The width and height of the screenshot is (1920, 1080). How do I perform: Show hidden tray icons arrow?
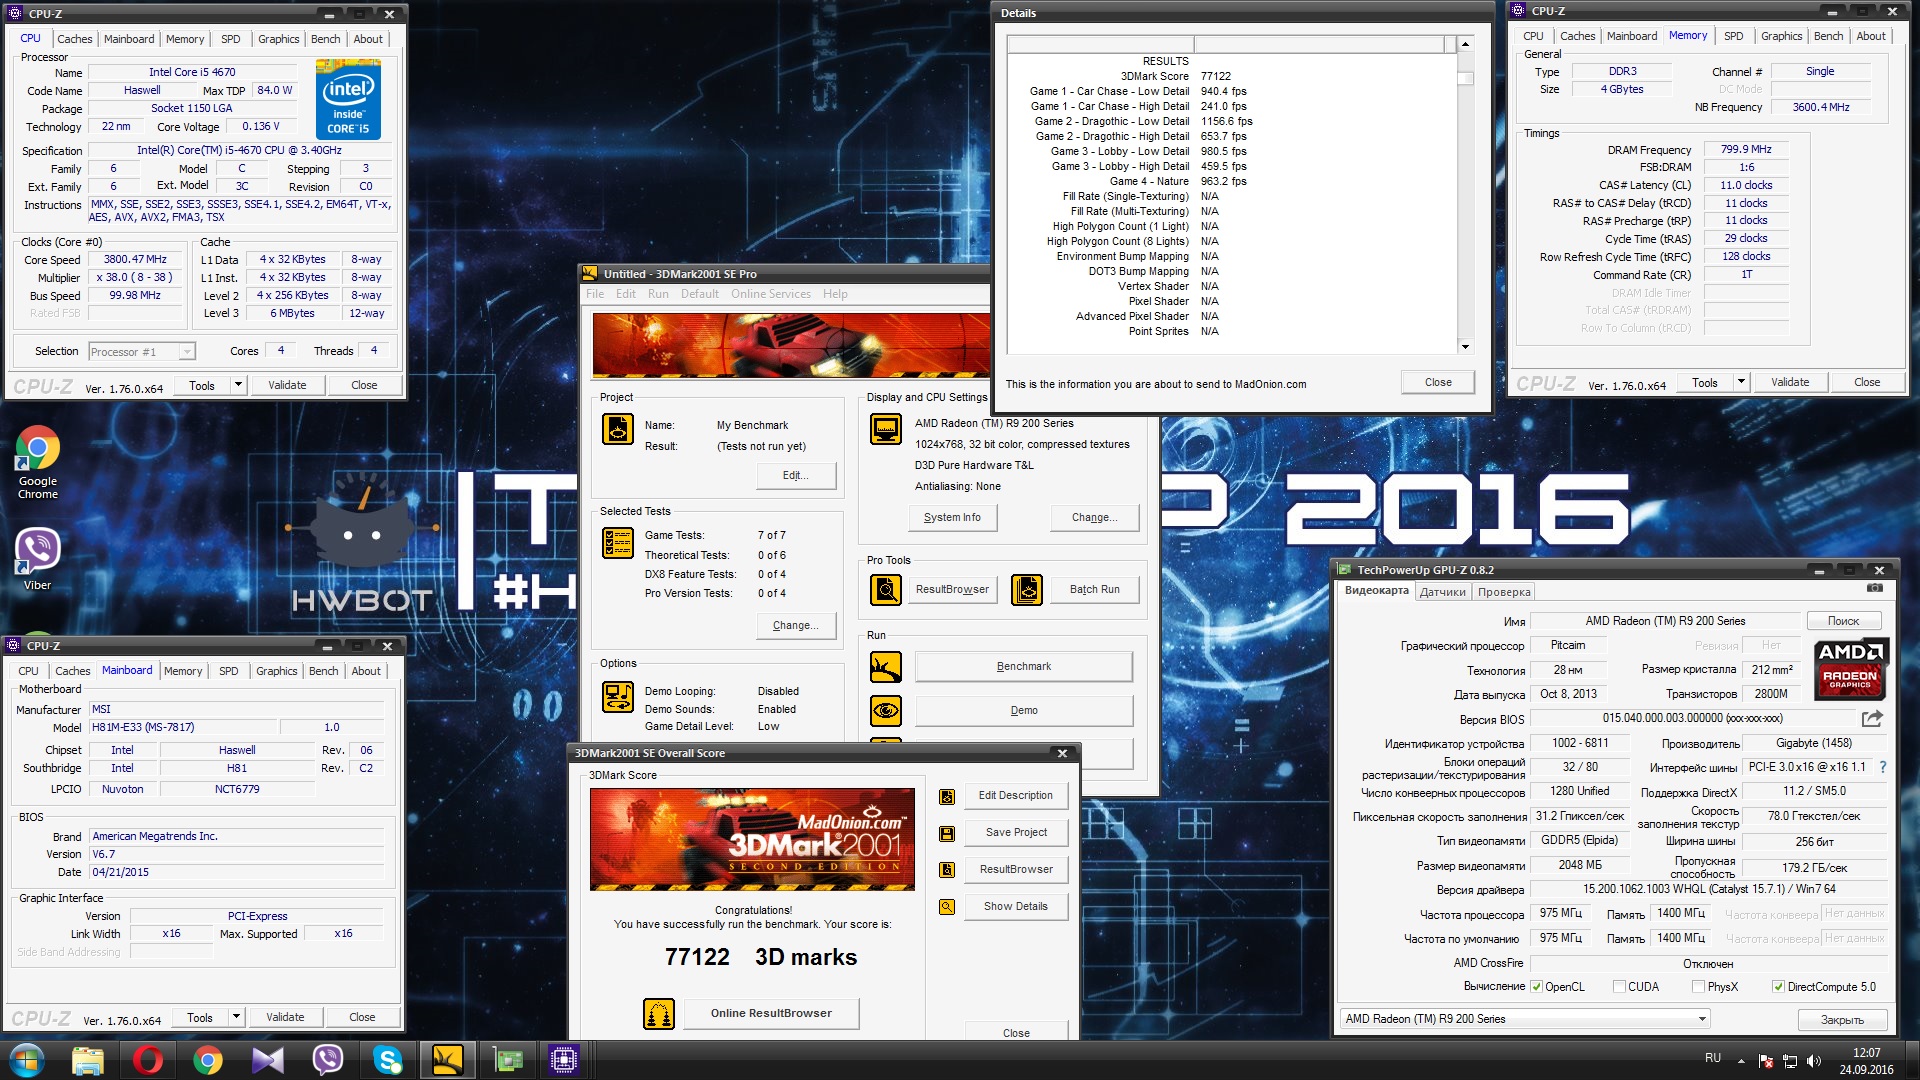coord(1741,1061)
